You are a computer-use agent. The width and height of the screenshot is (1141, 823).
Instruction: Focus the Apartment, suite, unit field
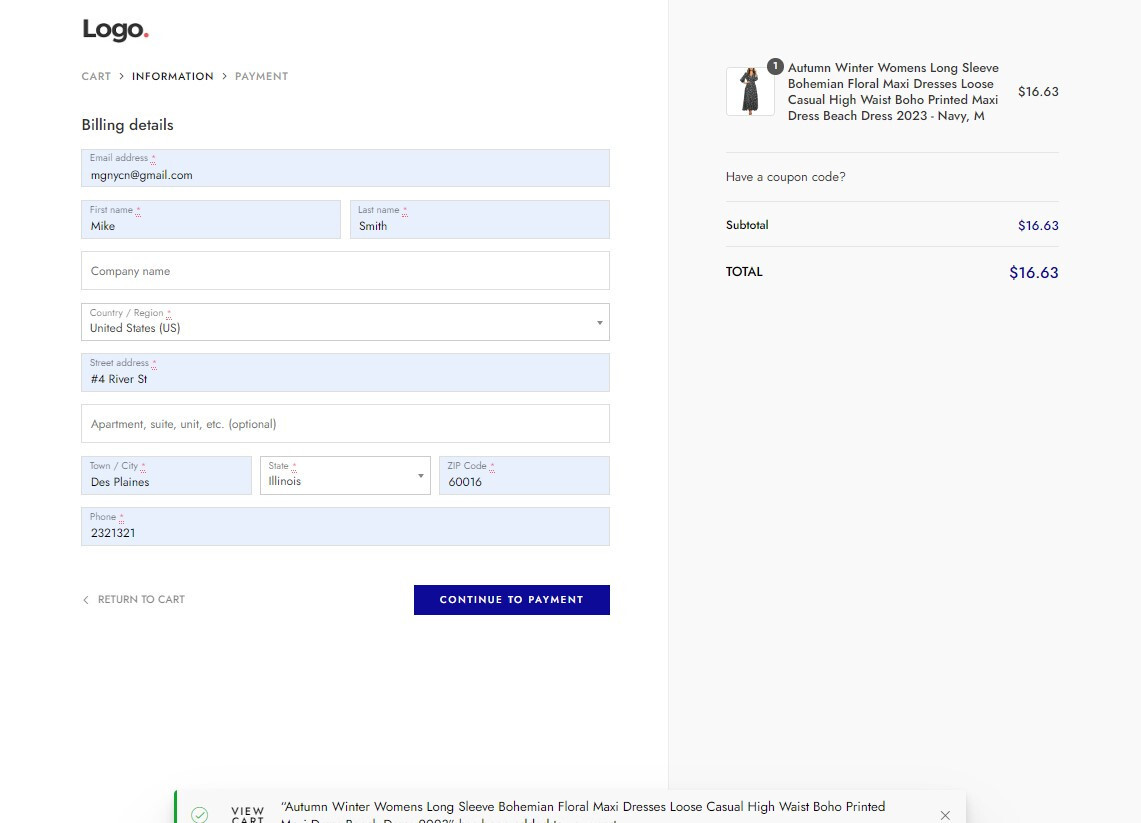pos(345,424)
